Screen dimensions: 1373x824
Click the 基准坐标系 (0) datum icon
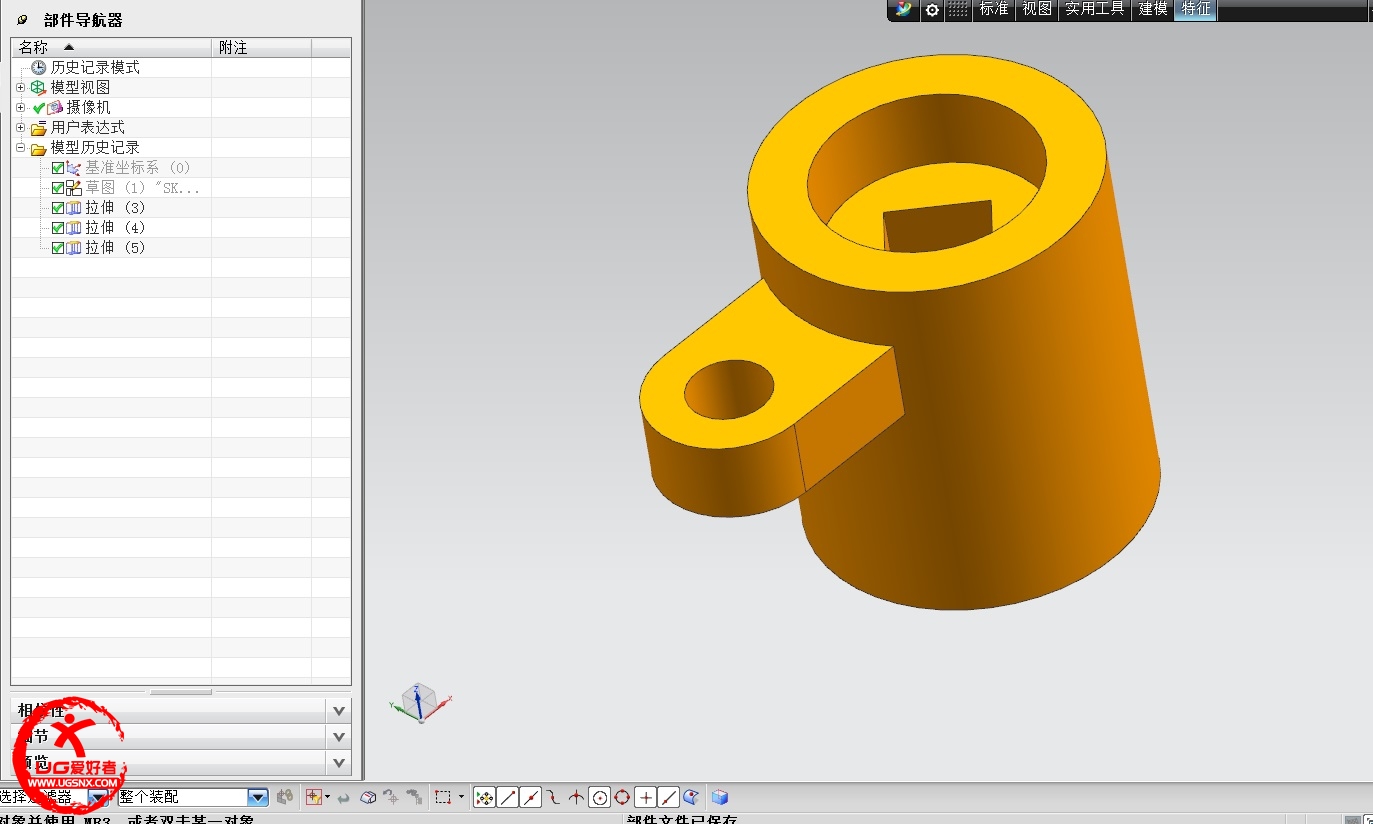(x=74, y=168)
